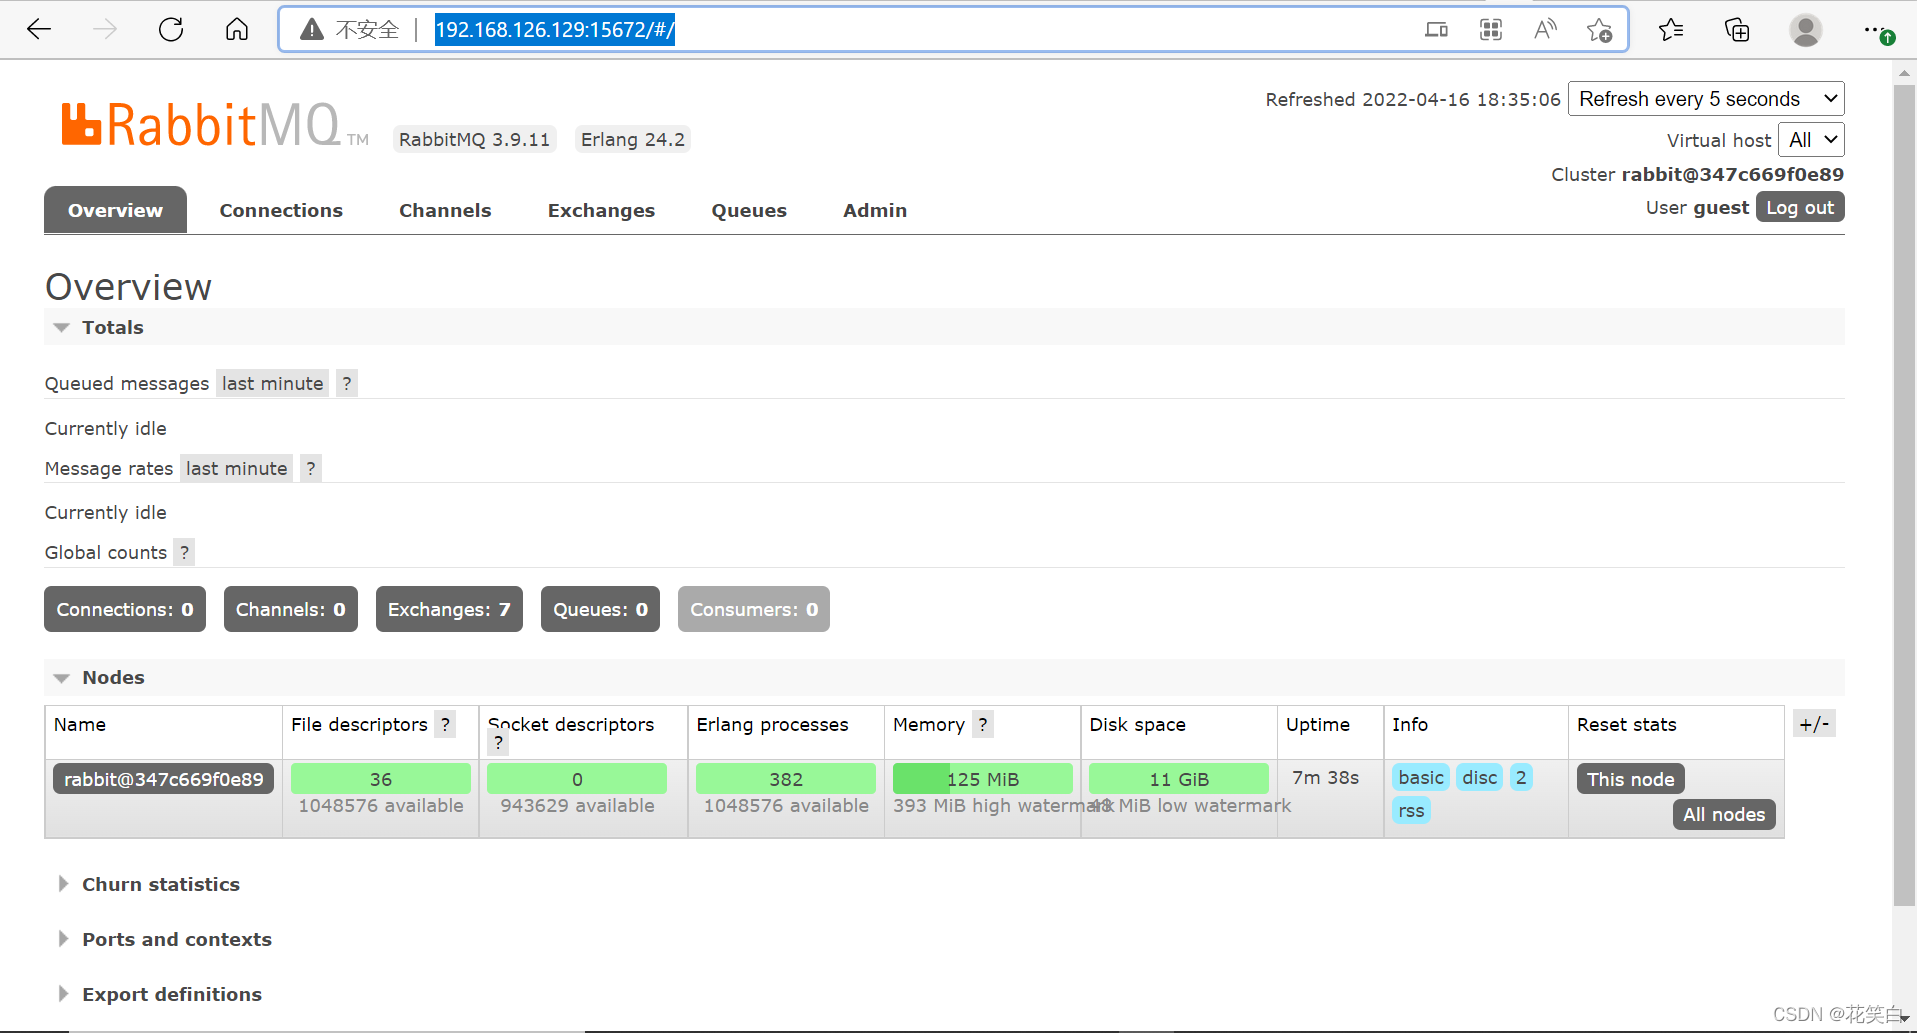Image resolution: width=1917 pixels, height=1033 pixels.
Task: Switch to the Admin tab
Action: (875, 210)
